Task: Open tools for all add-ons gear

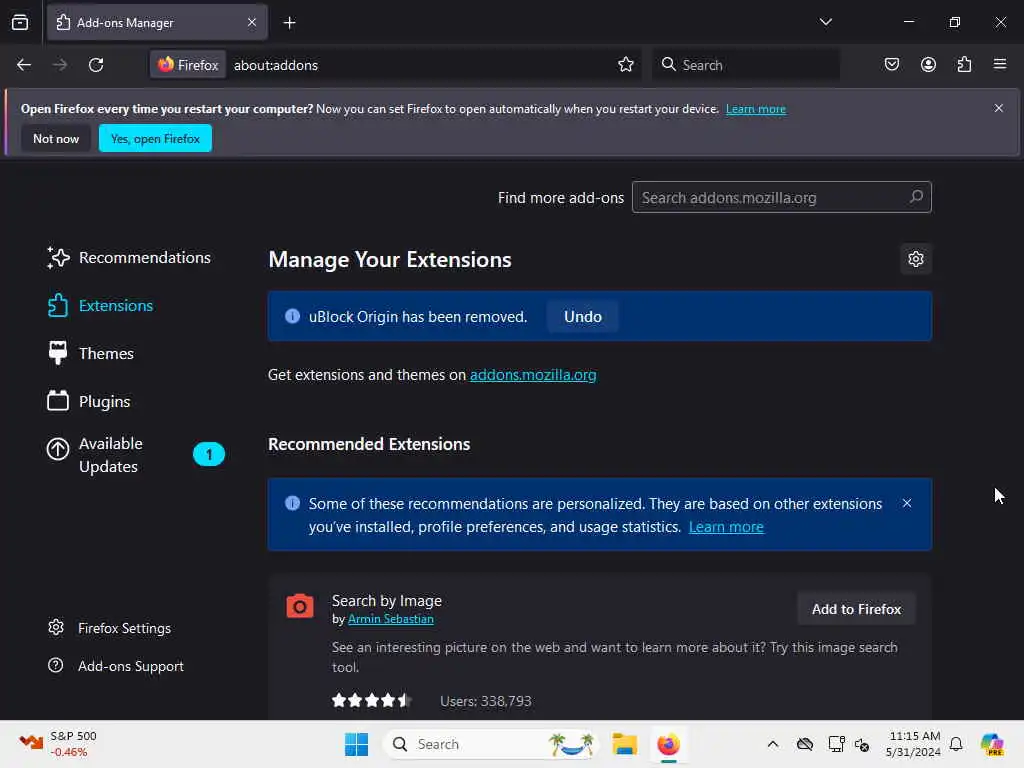Action: (x=916, y=259)
